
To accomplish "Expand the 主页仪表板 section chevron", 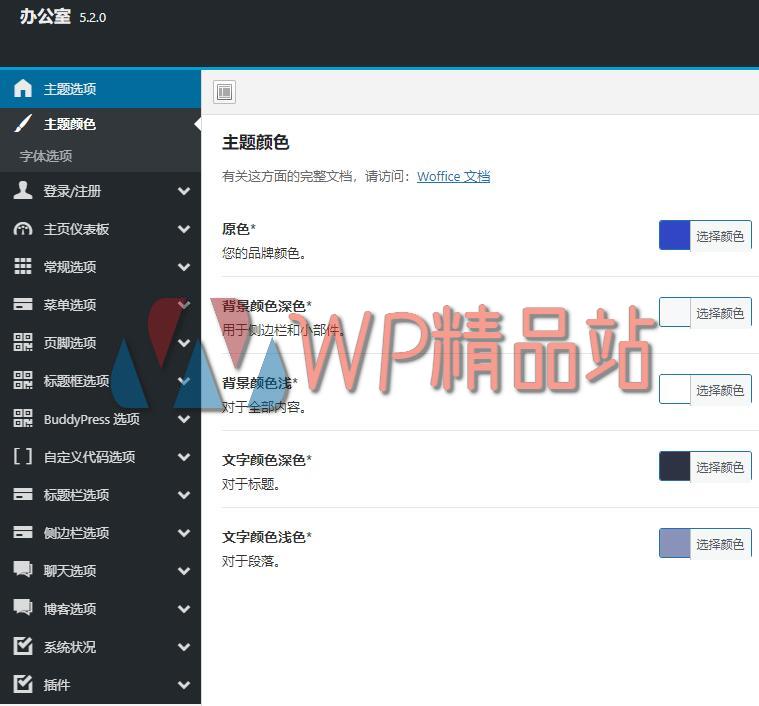I will click(184, 229).
